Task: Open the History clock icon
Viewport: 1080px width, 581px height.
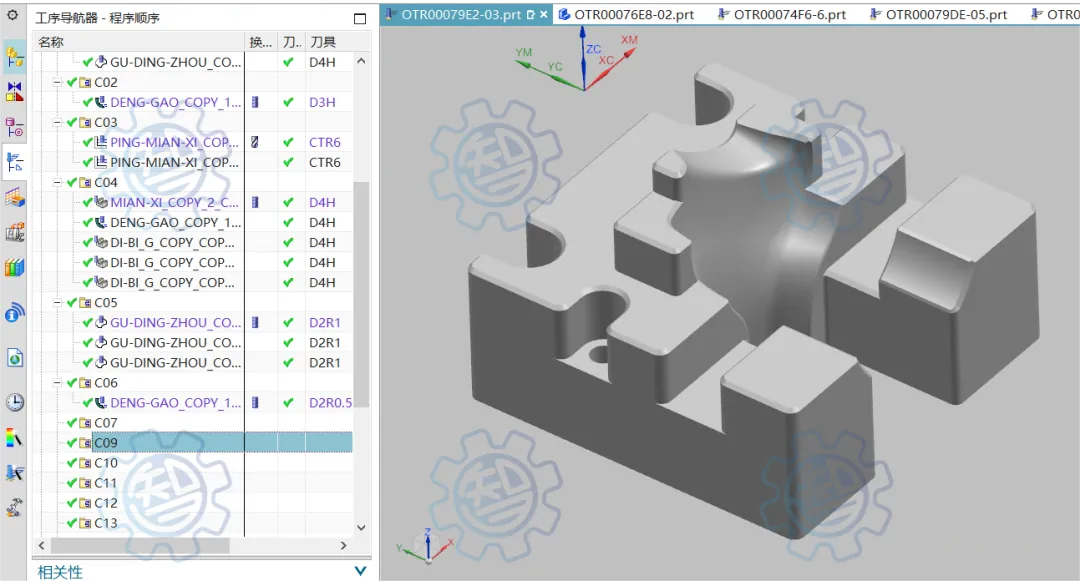Action: pos(14,403)
